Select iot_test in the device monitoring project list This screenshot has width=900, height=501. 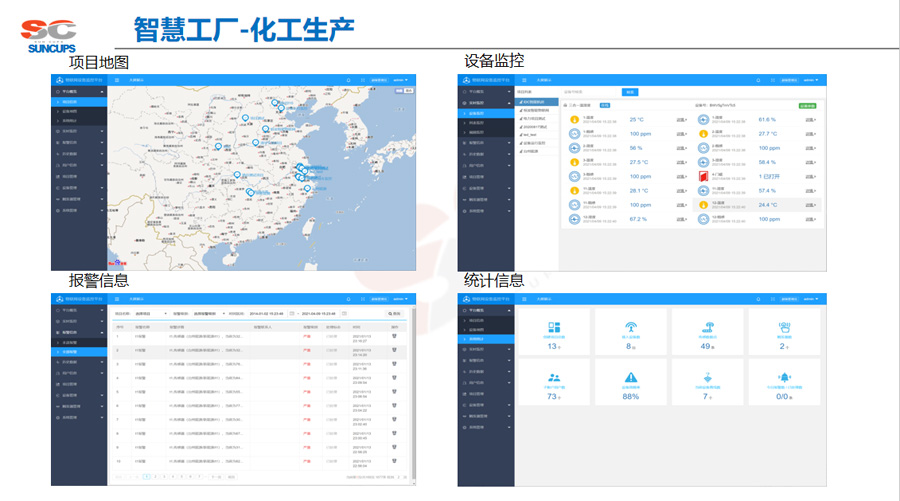530,134
